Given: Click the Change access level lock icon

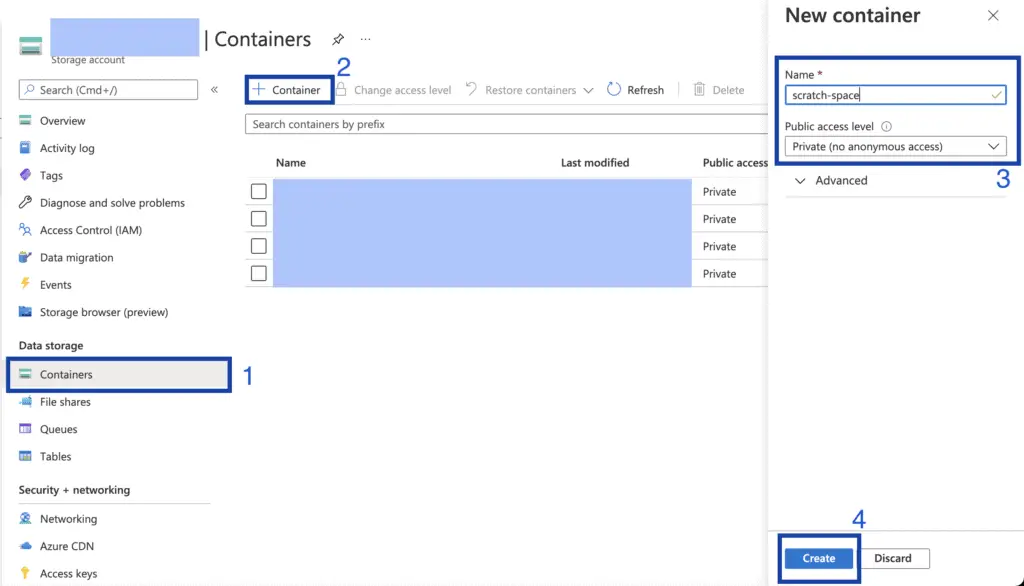Looking at the screenshot, I should click(x=341, y=90).
